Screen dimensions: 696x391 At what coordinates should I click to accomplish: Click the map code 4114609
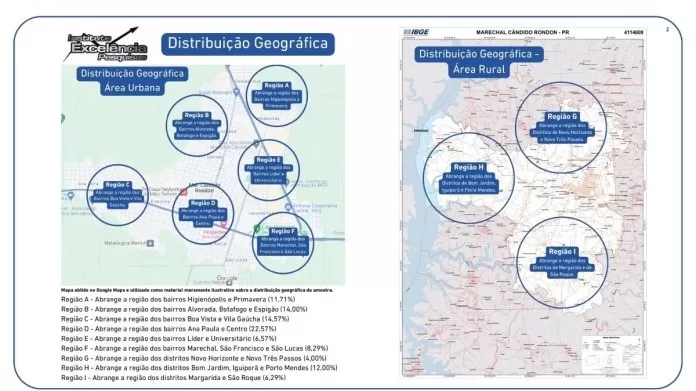coord(634,32)
